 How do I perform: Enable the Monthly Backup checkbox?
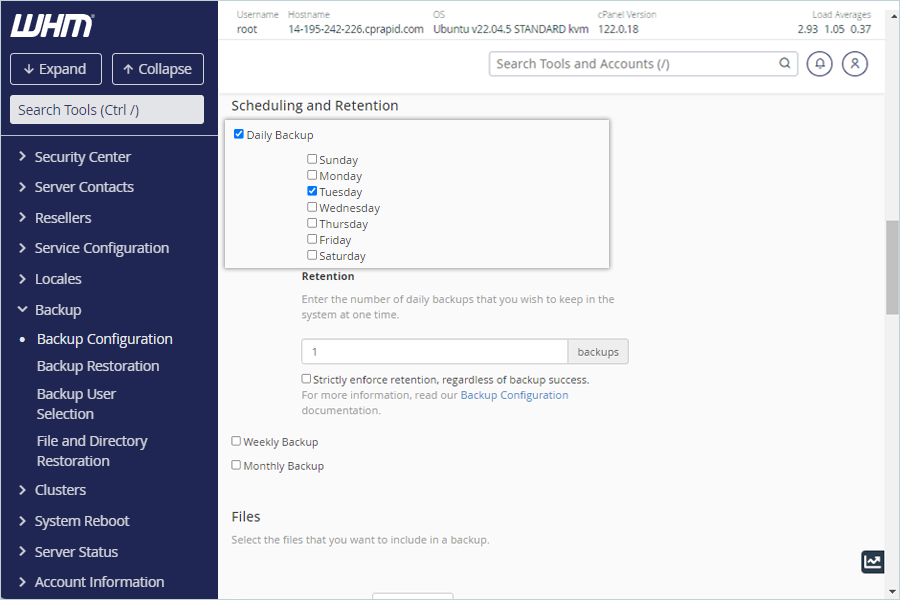click(236, 465)
